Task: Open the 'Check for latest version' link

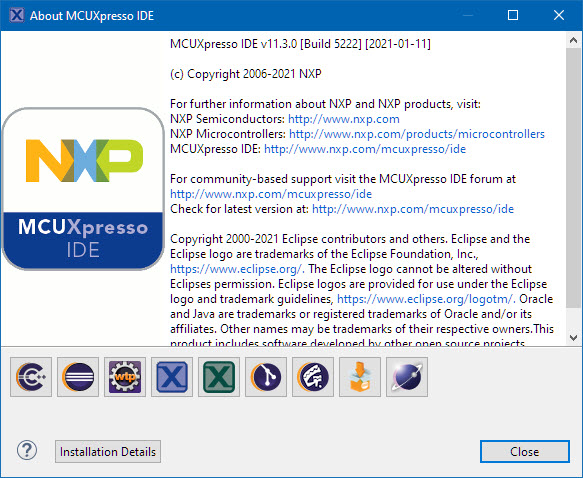Action: coord(413,209)
